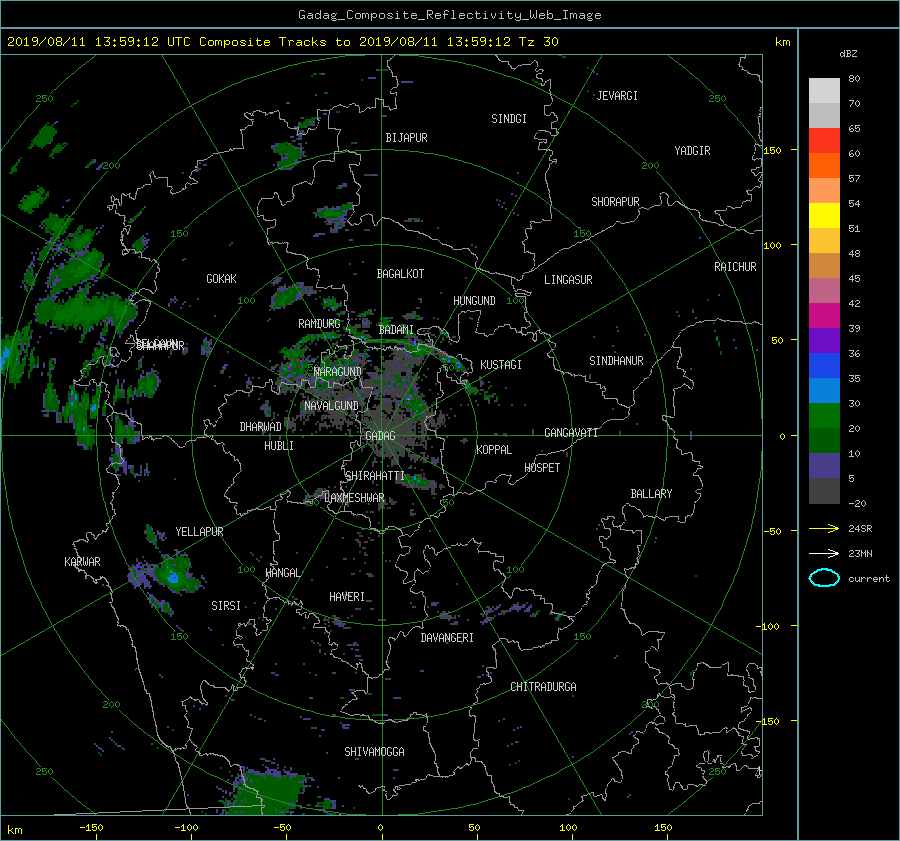This screenshot has width=900, height=841.
Task: Click the NARAGUND city label
Action: click(x=338, y=372)
